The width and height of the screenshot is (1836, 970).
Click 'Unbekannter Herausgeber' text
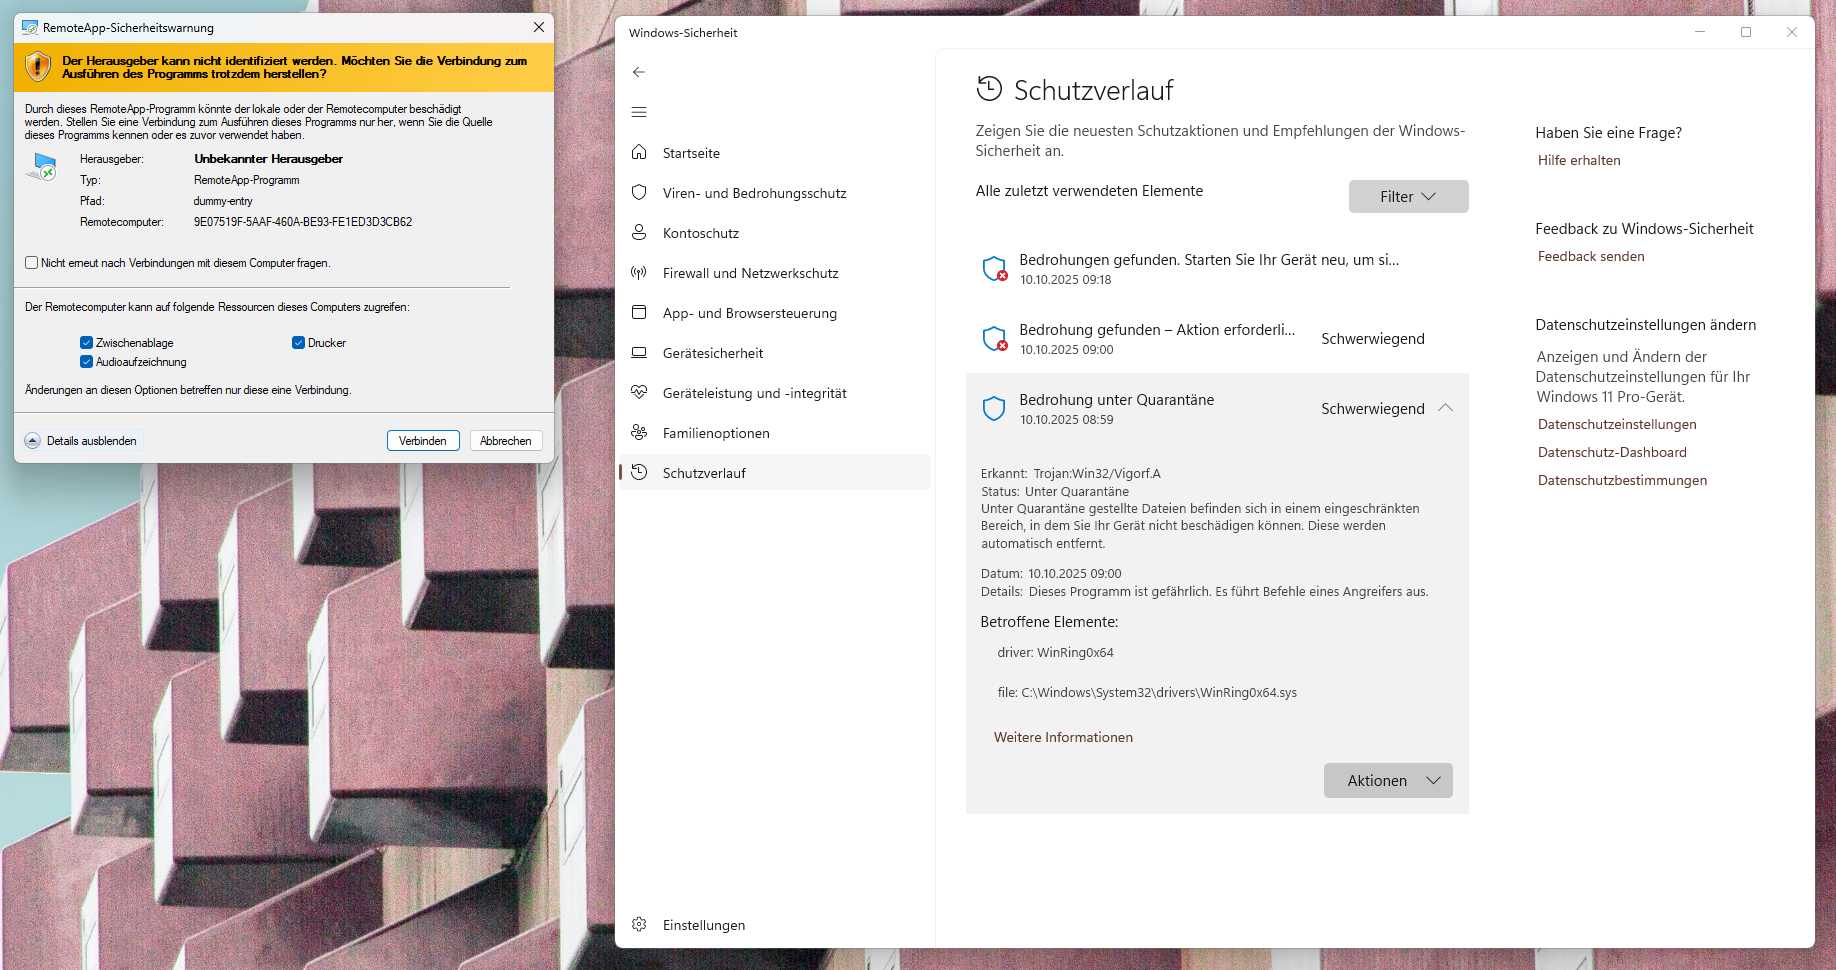(x=269, y=159)
